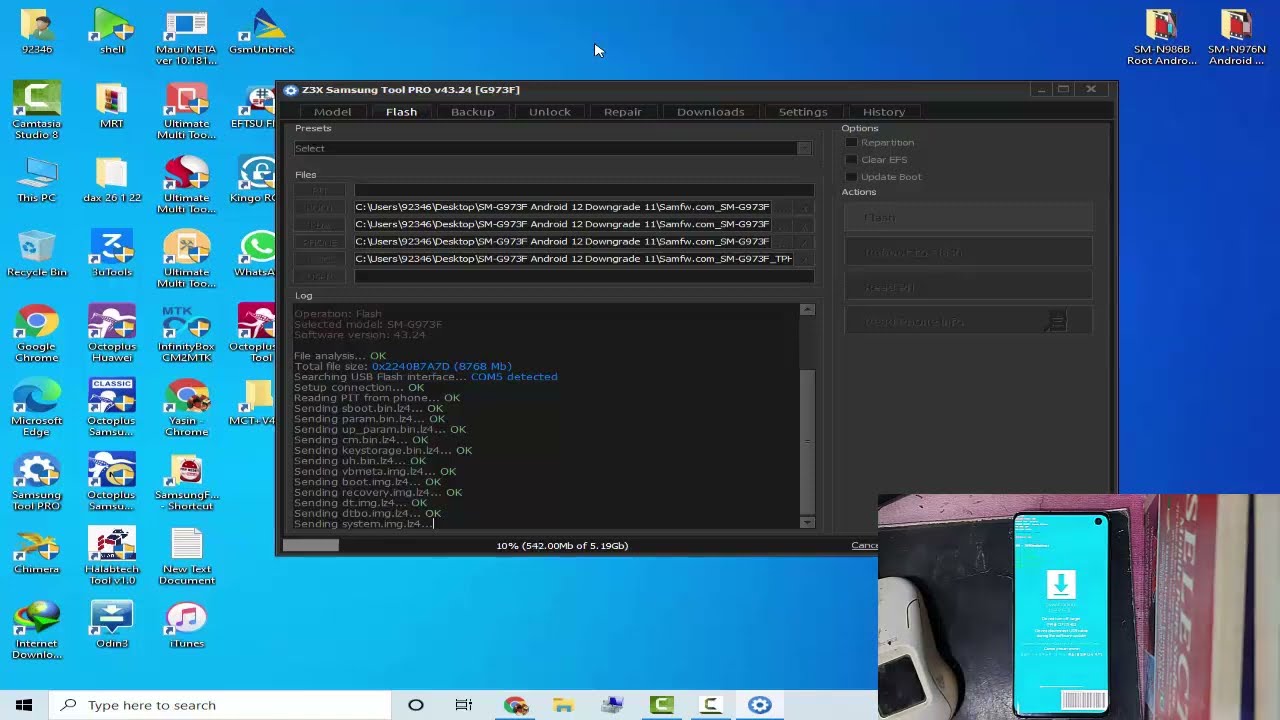Screen dimensions: 1280x720
Task: Launch Internet Download Manager desktop icon
Action: pos(37,630)
